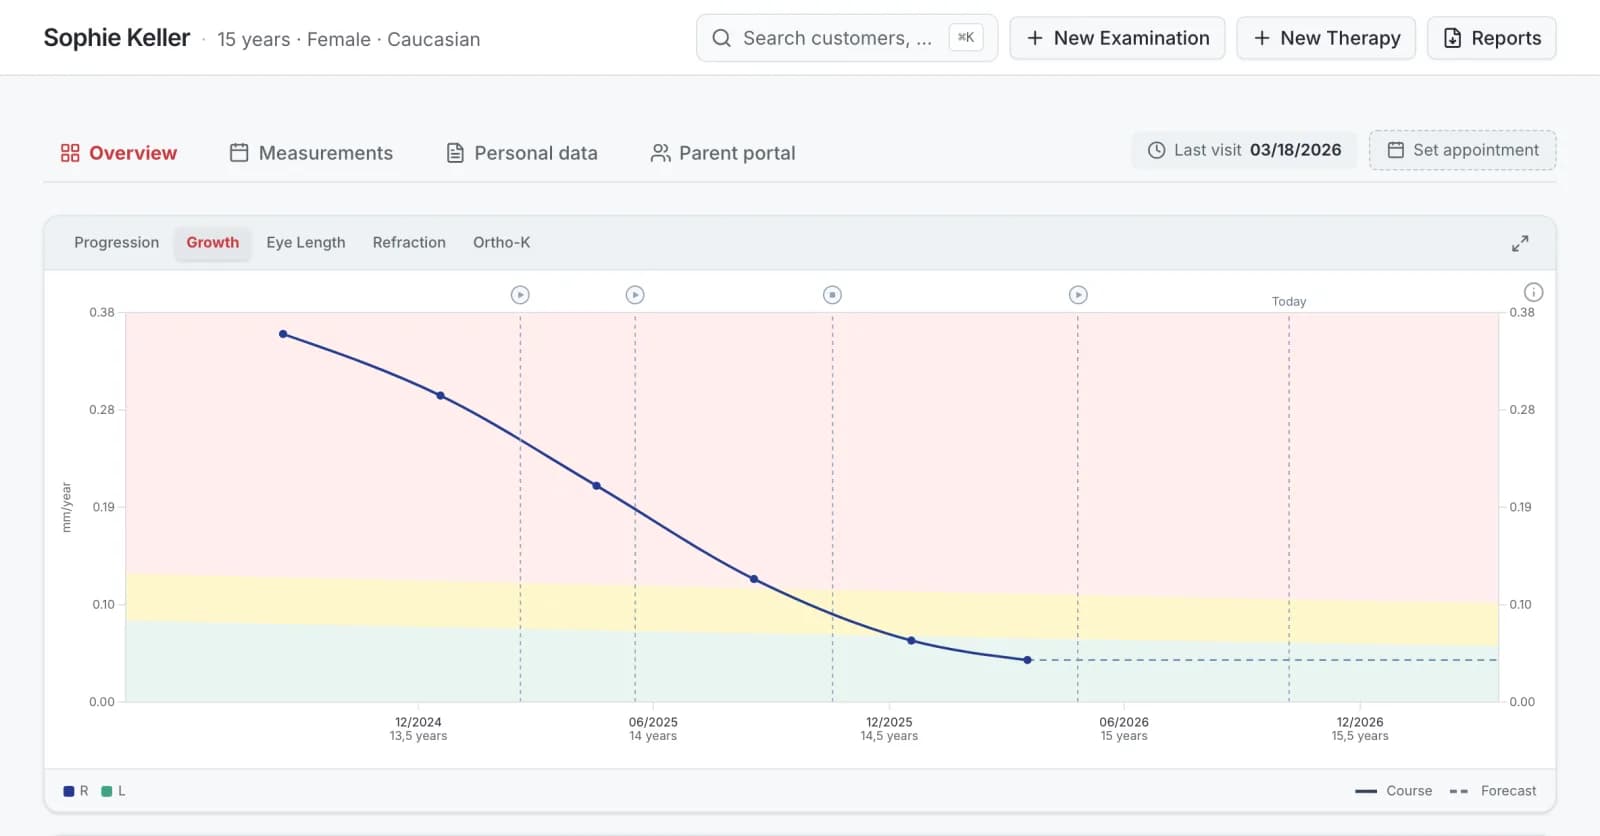Click the Parent portal people icon
Screen dimensions: 1600x836
click(660, 153)
